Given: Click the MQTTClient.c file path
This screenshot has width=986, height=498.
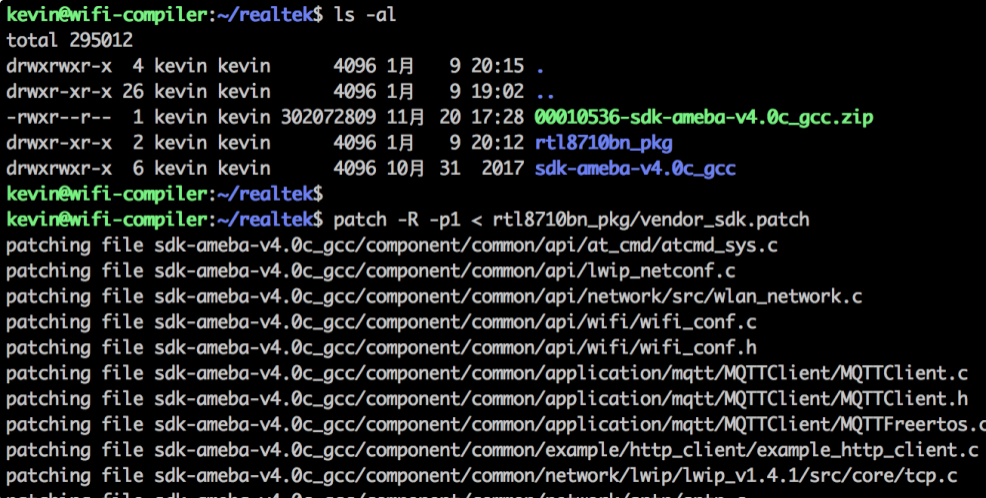Looking at the screenshot, I should 561,374.
